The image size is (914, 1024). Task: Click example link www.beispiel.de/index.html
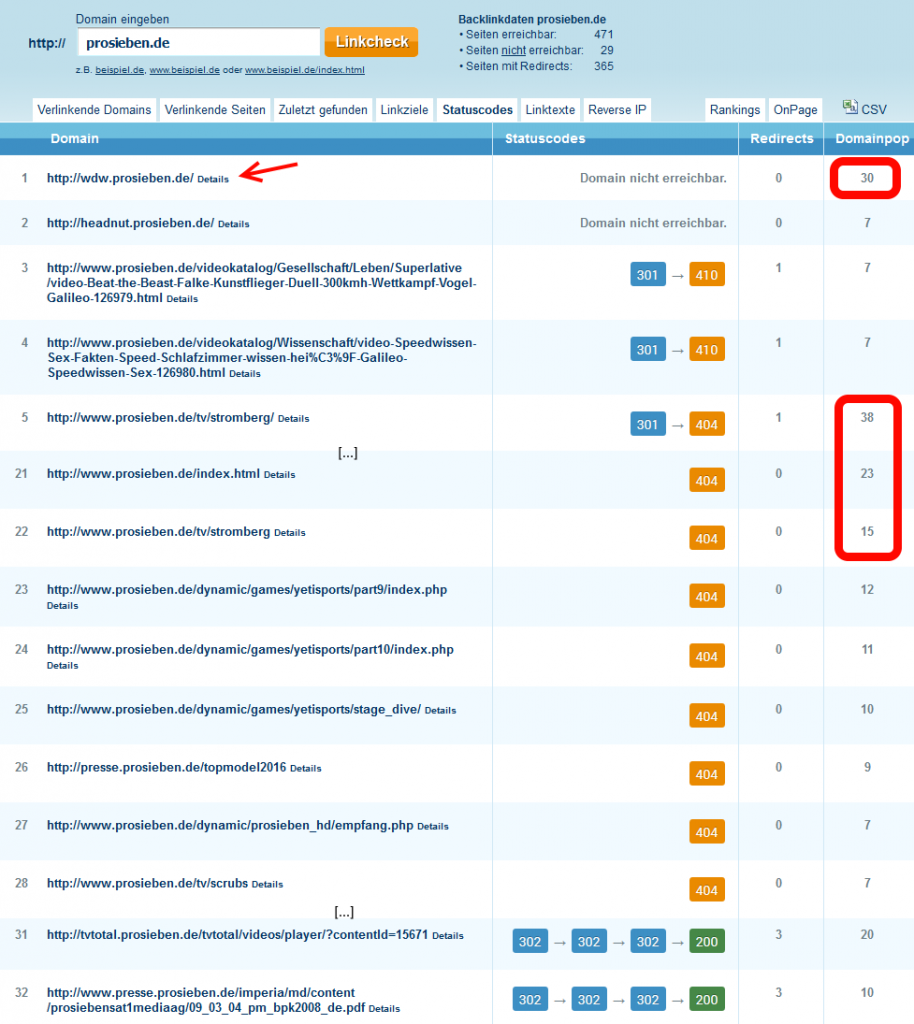tap(305, 70)
